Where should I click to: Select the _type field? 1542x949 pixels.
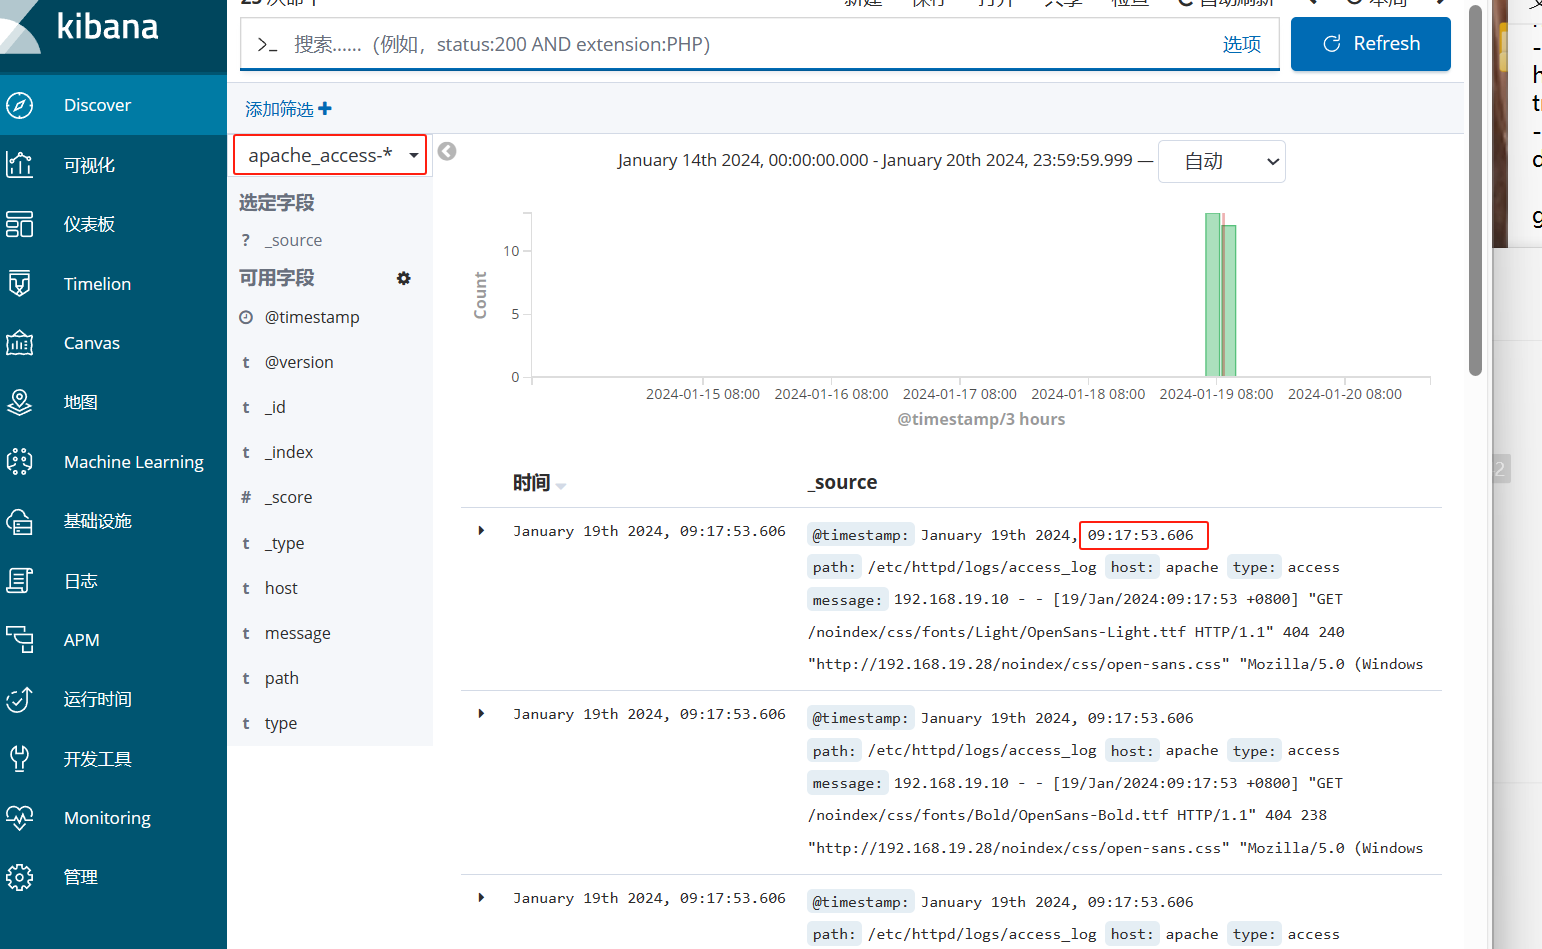pos(284,543)
